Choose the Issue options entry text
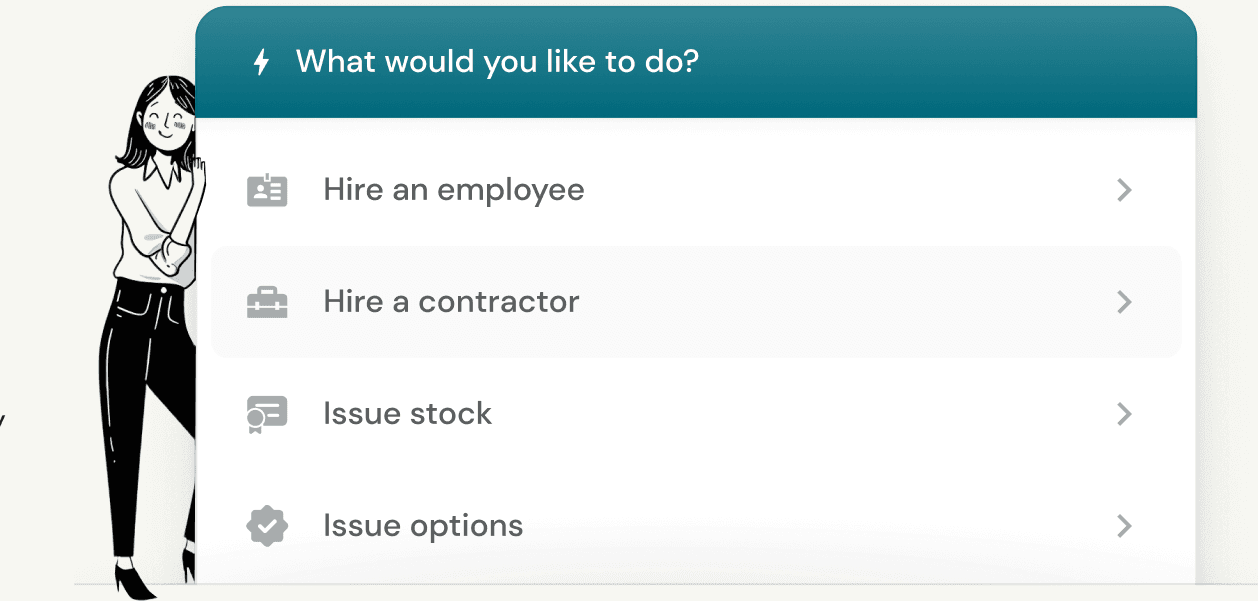 (423, 526)
